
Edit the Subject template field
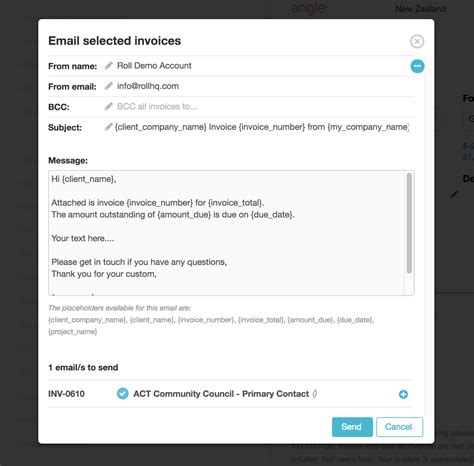pyautogui.click(x=262, y=127)
